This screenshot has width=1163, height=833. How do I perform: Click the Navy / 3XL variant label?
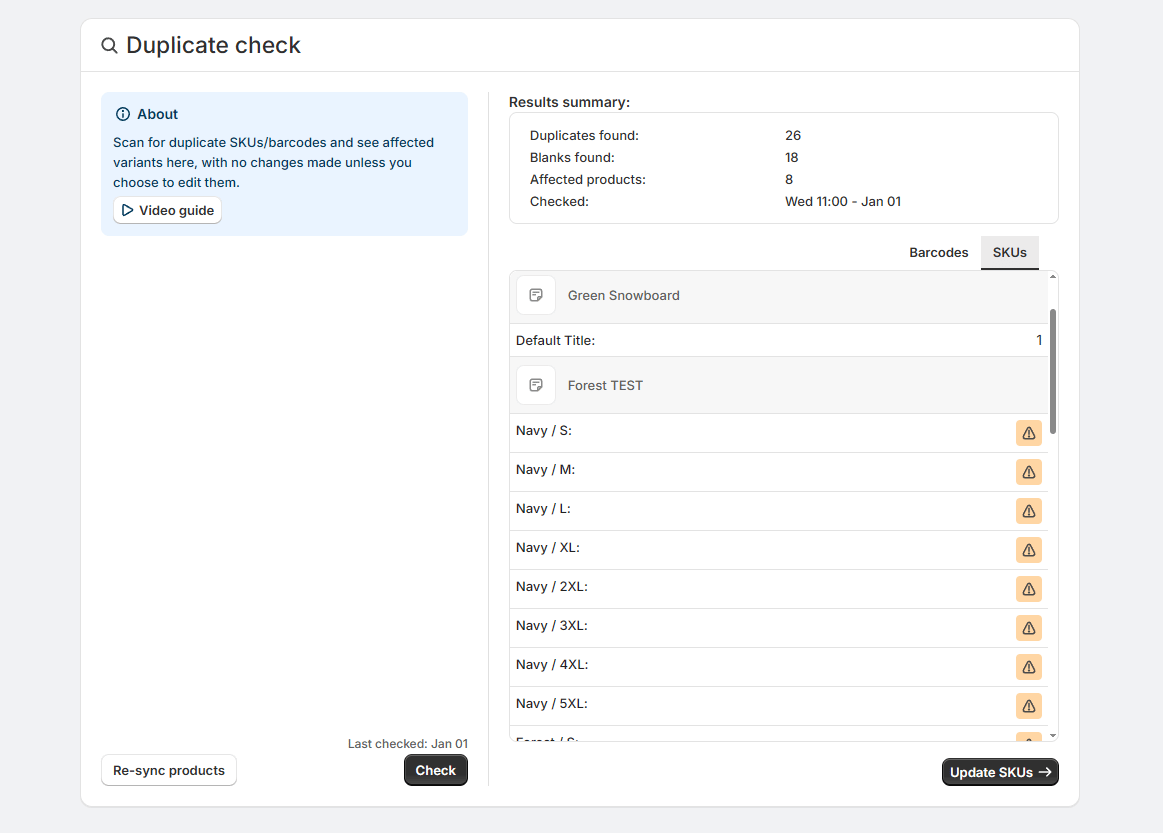pyautogui.click(x=552, y=626)
